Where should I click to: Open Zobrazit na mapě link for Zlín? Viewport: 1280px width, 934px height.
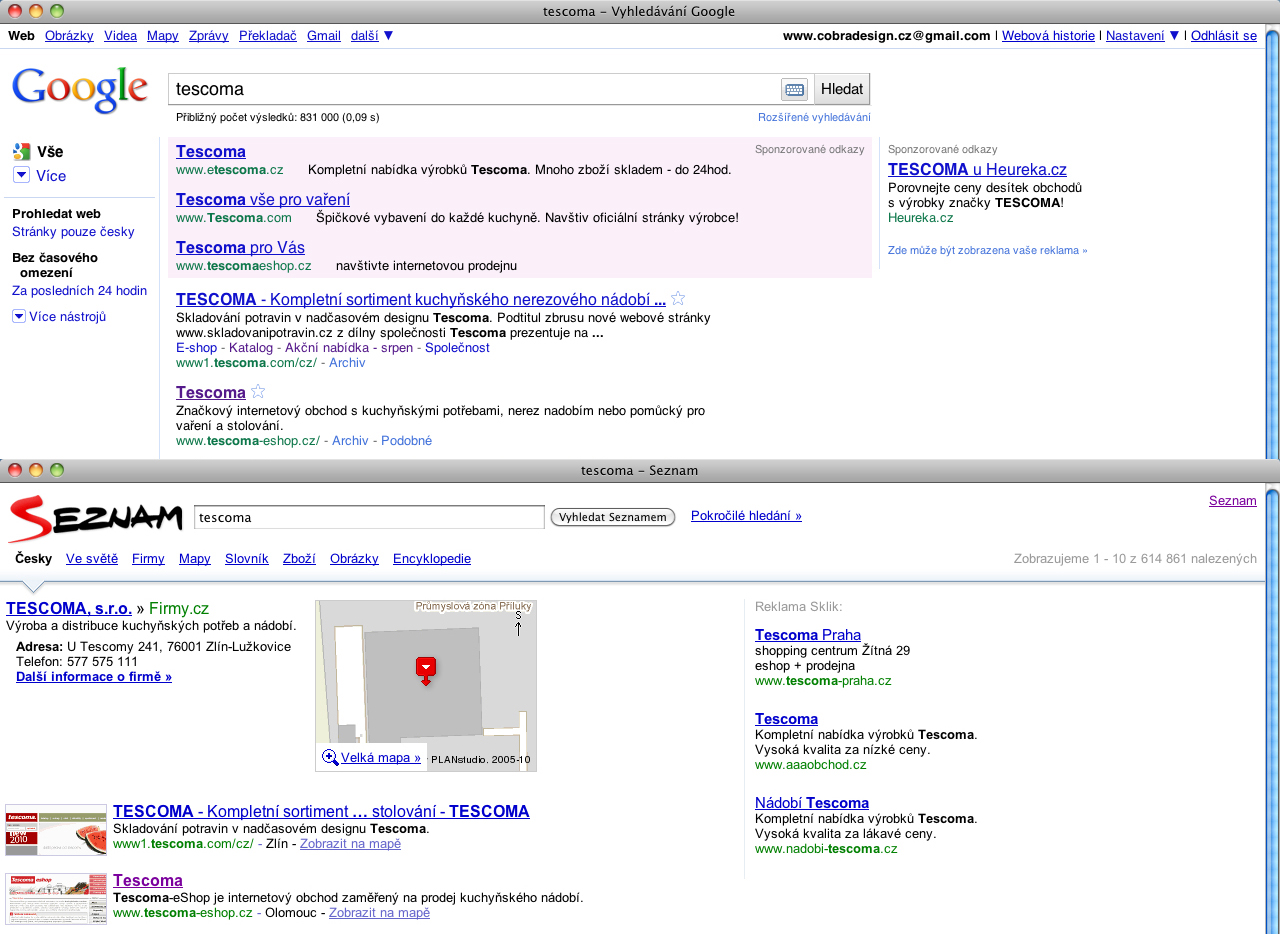coord(350,843)
